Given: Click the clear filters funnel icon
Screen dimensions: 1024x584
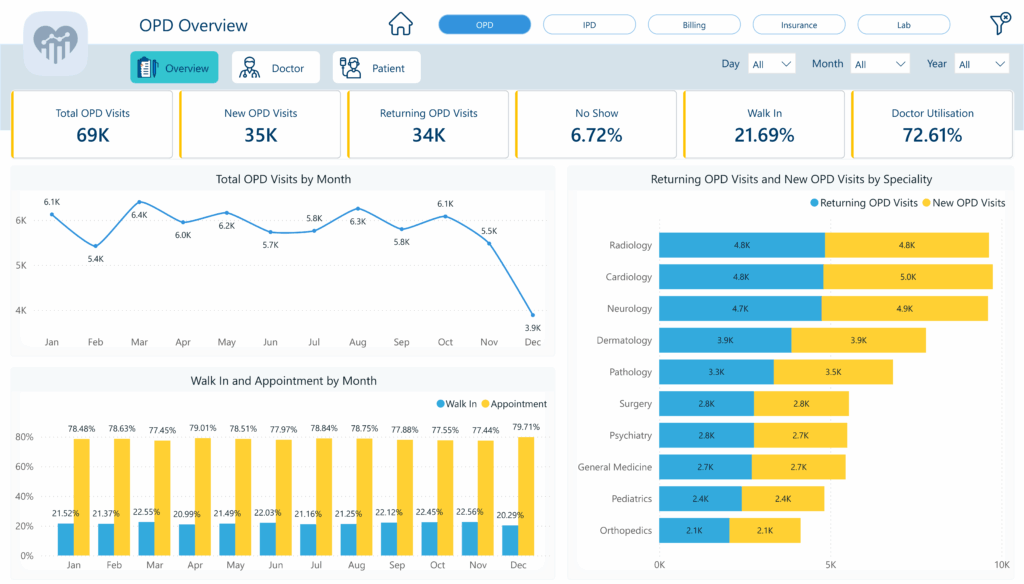Looking at the screenshot, I should pyautogui.click(x=999, y=22).
